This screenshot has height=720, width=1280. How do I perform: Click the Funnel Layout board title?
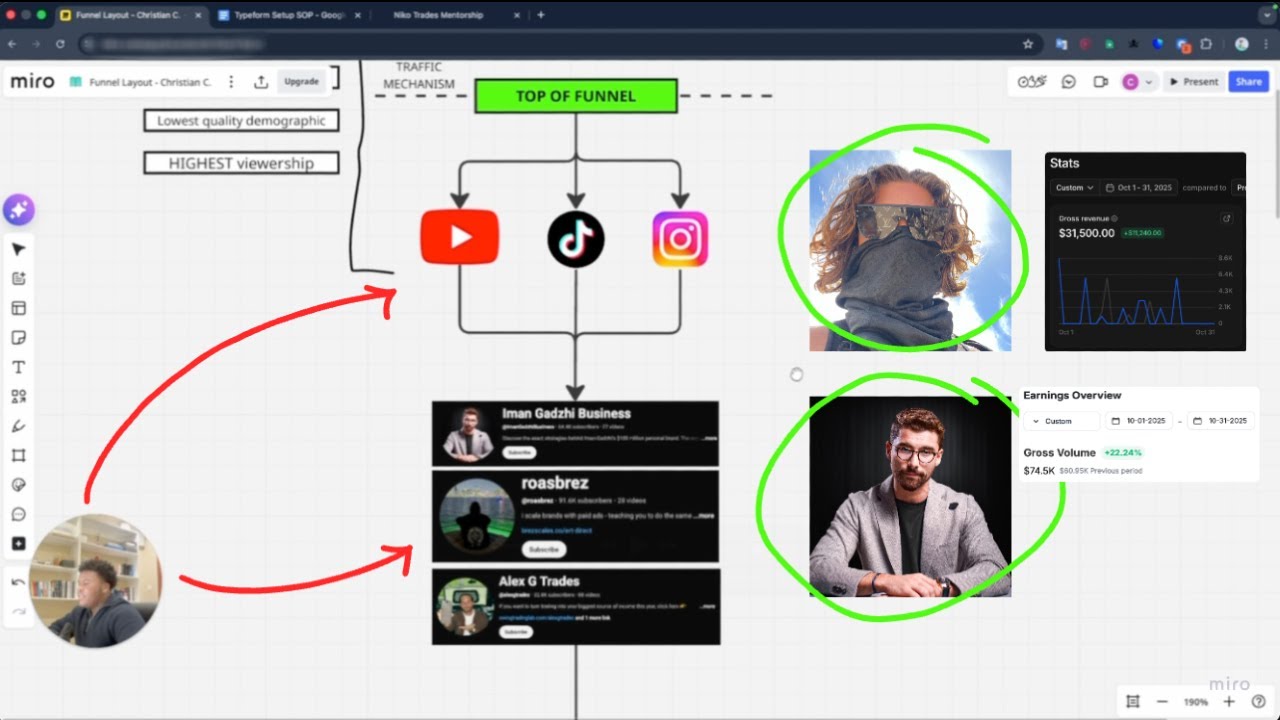pos(150,82)
